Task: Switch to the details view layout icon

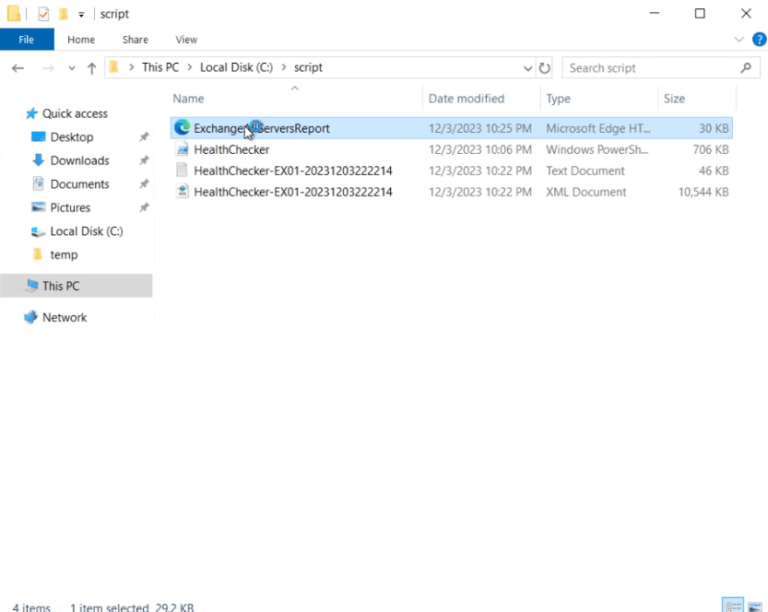Action: point(733,606)
